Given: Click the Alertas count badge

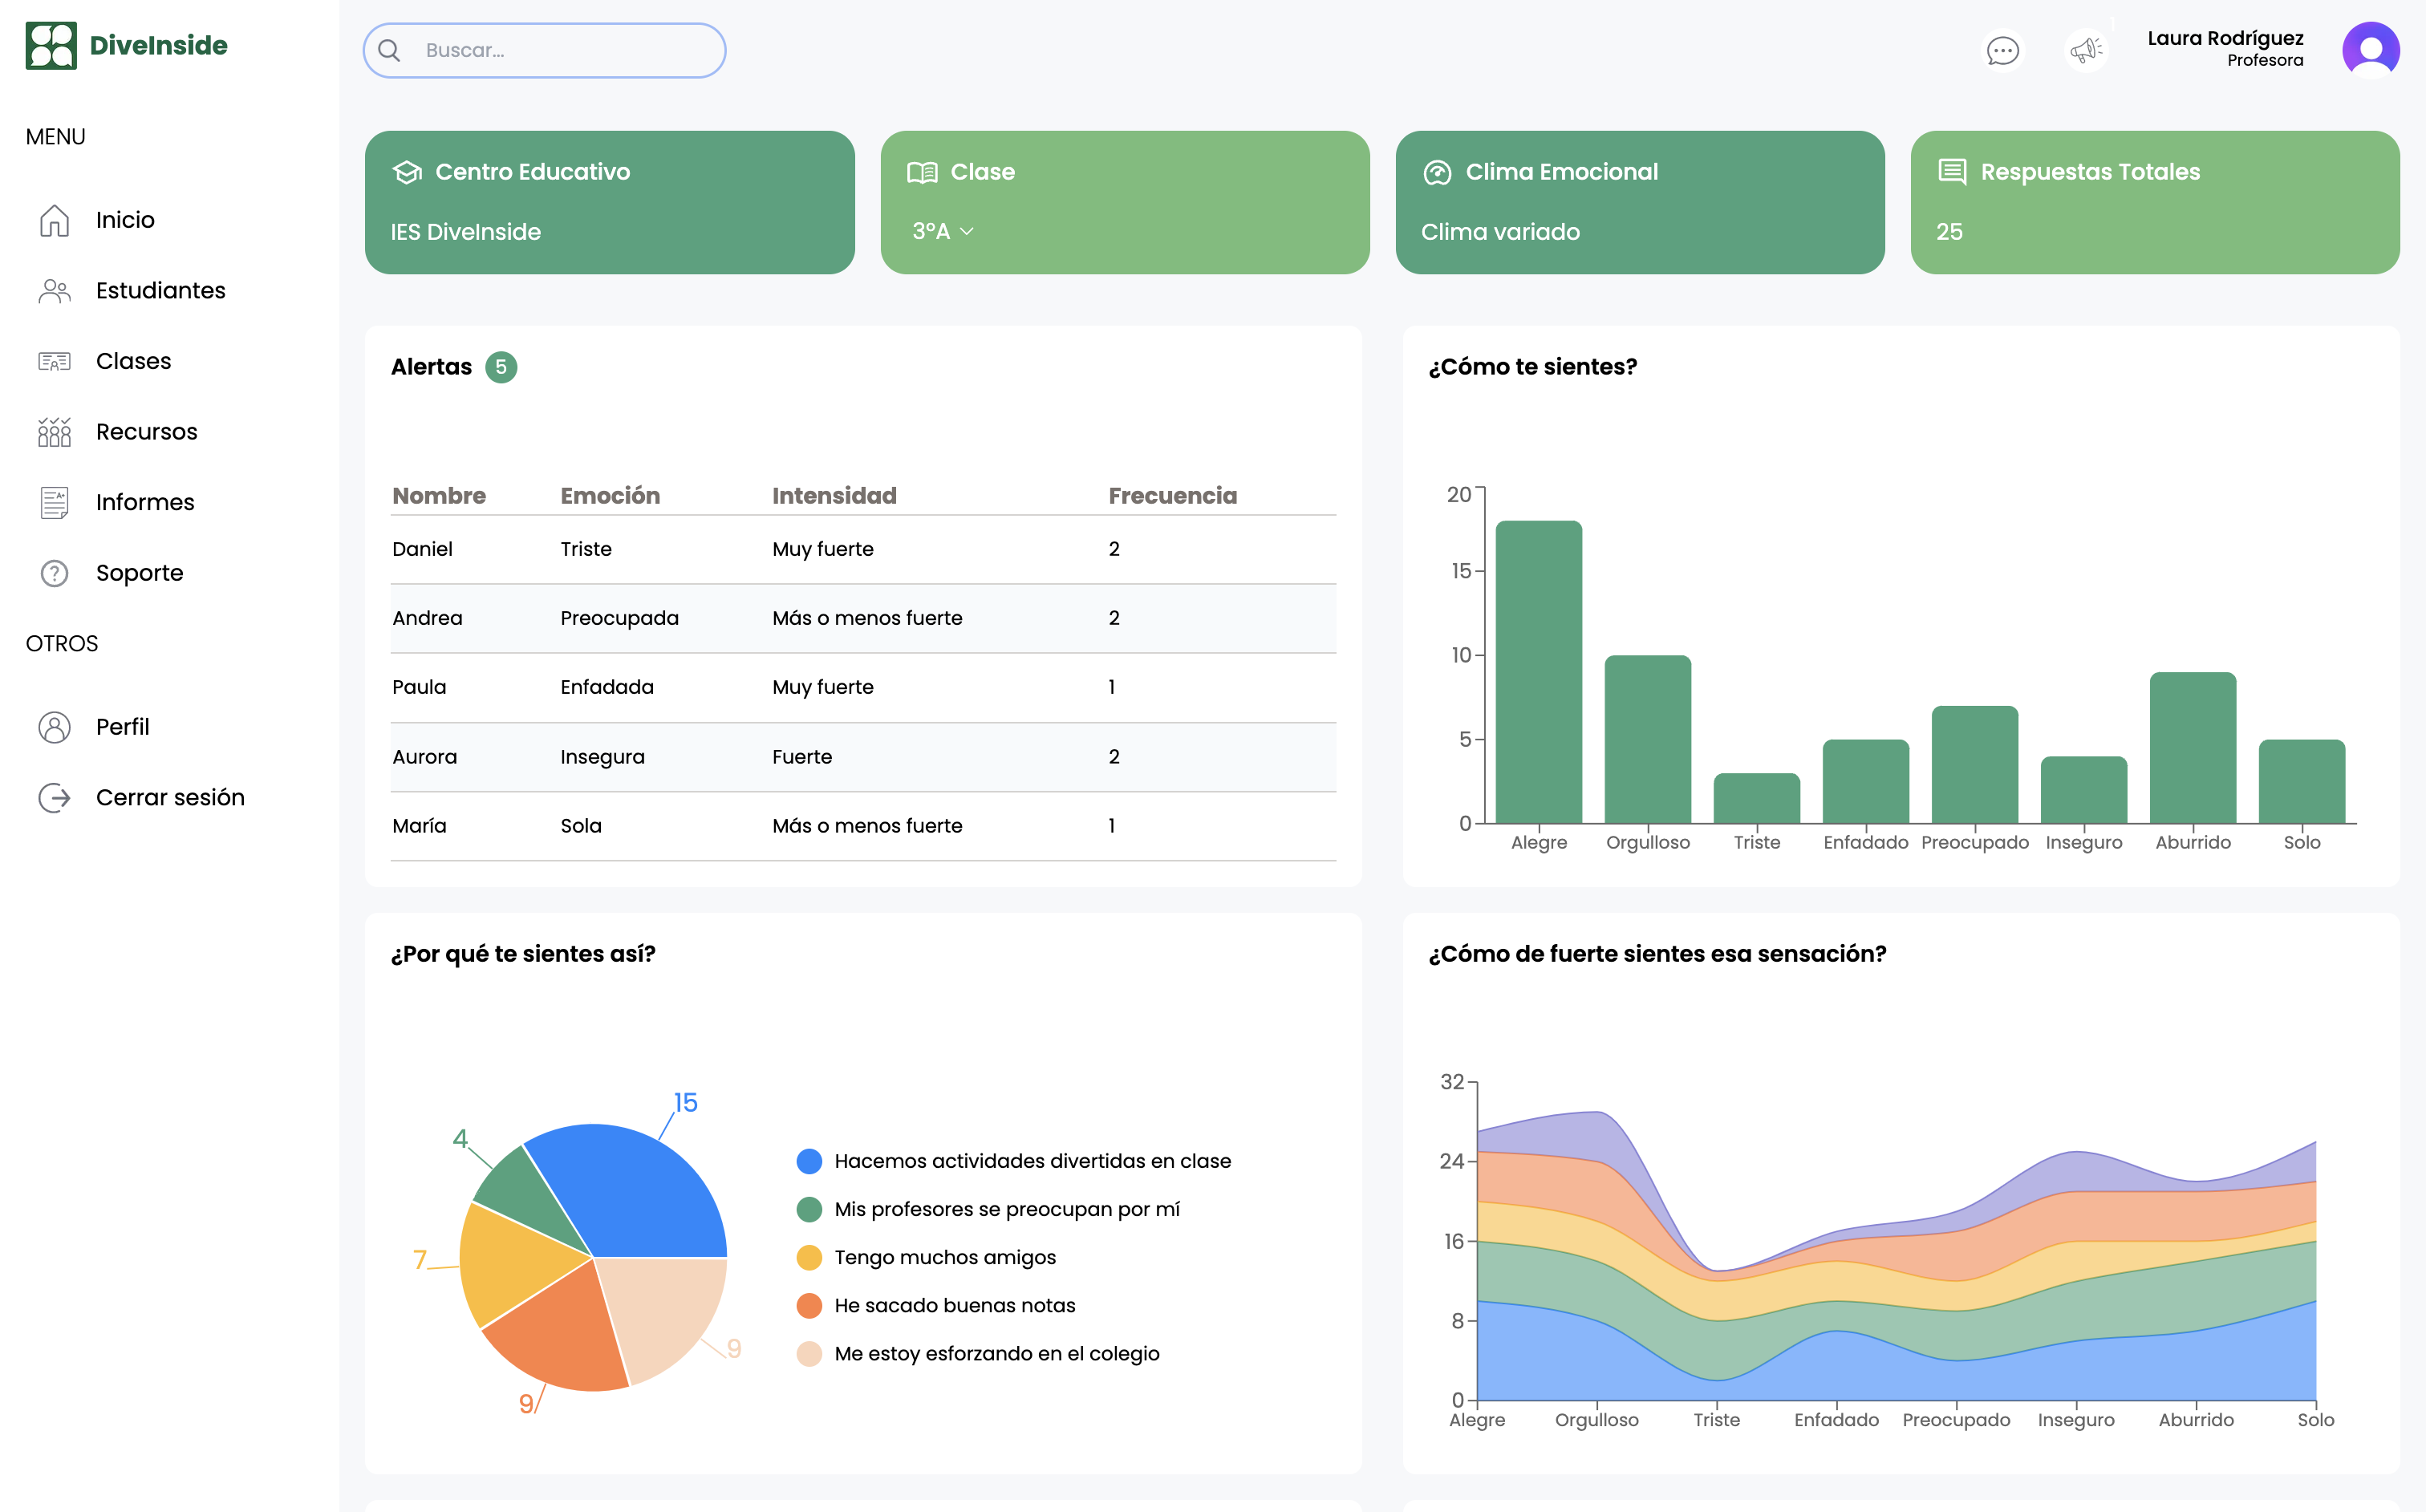Looking at the screenshot, I should 501,367.
